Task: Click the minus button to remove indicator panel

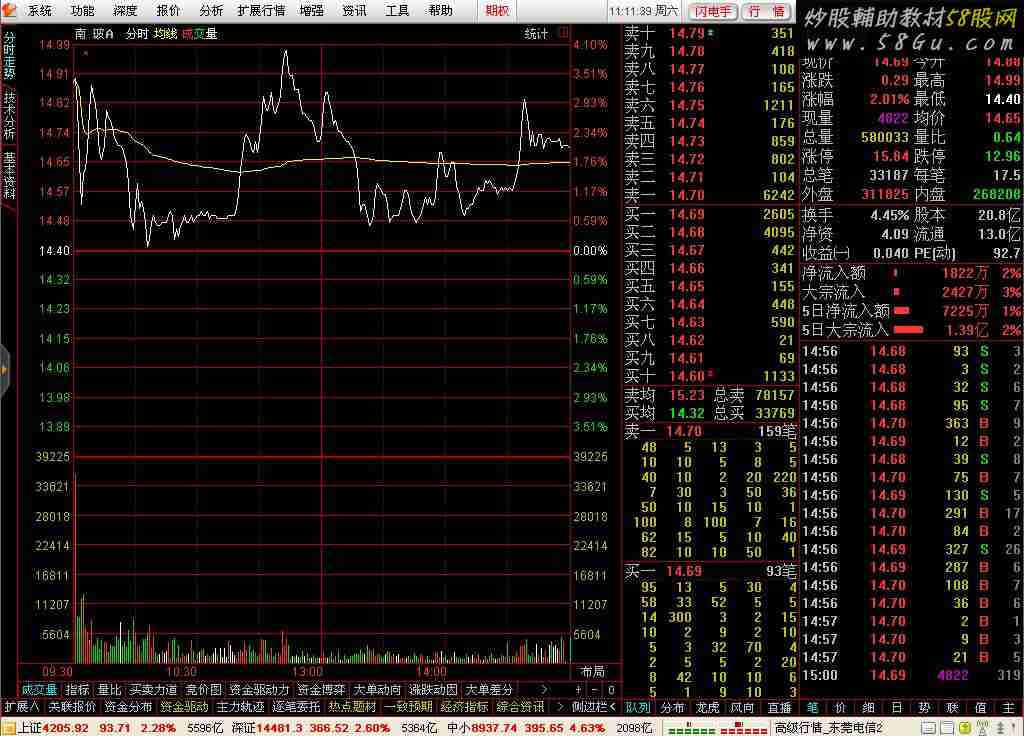Action: tap(594, 690)
